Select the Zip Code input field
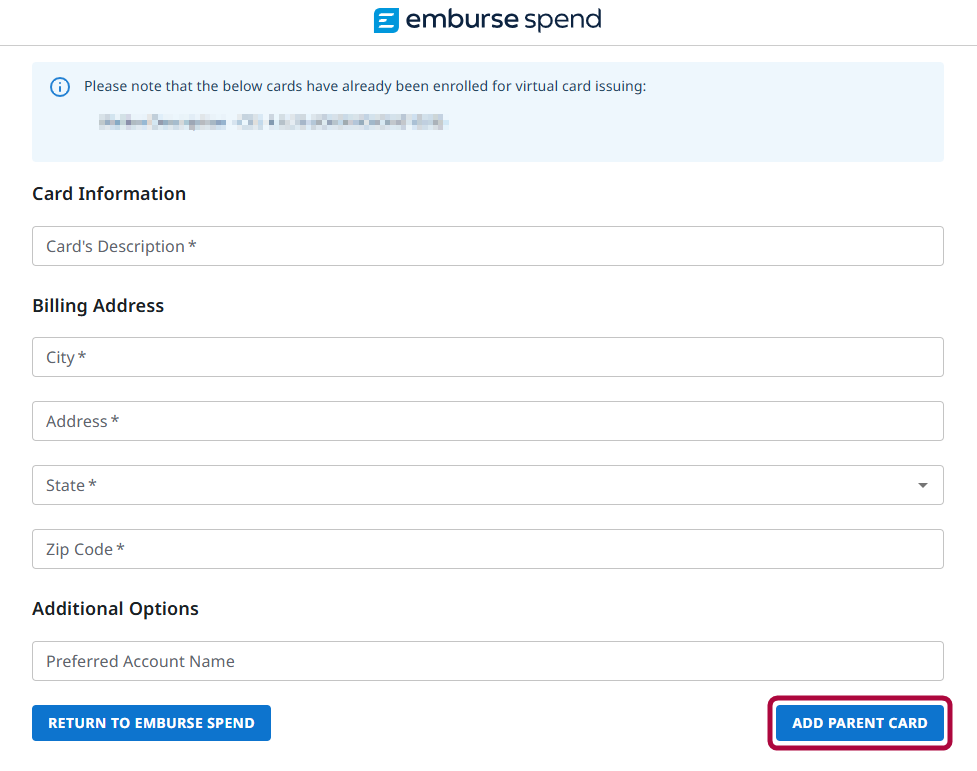The height and width of the screenshot is (771, 977). click(487, 549)
